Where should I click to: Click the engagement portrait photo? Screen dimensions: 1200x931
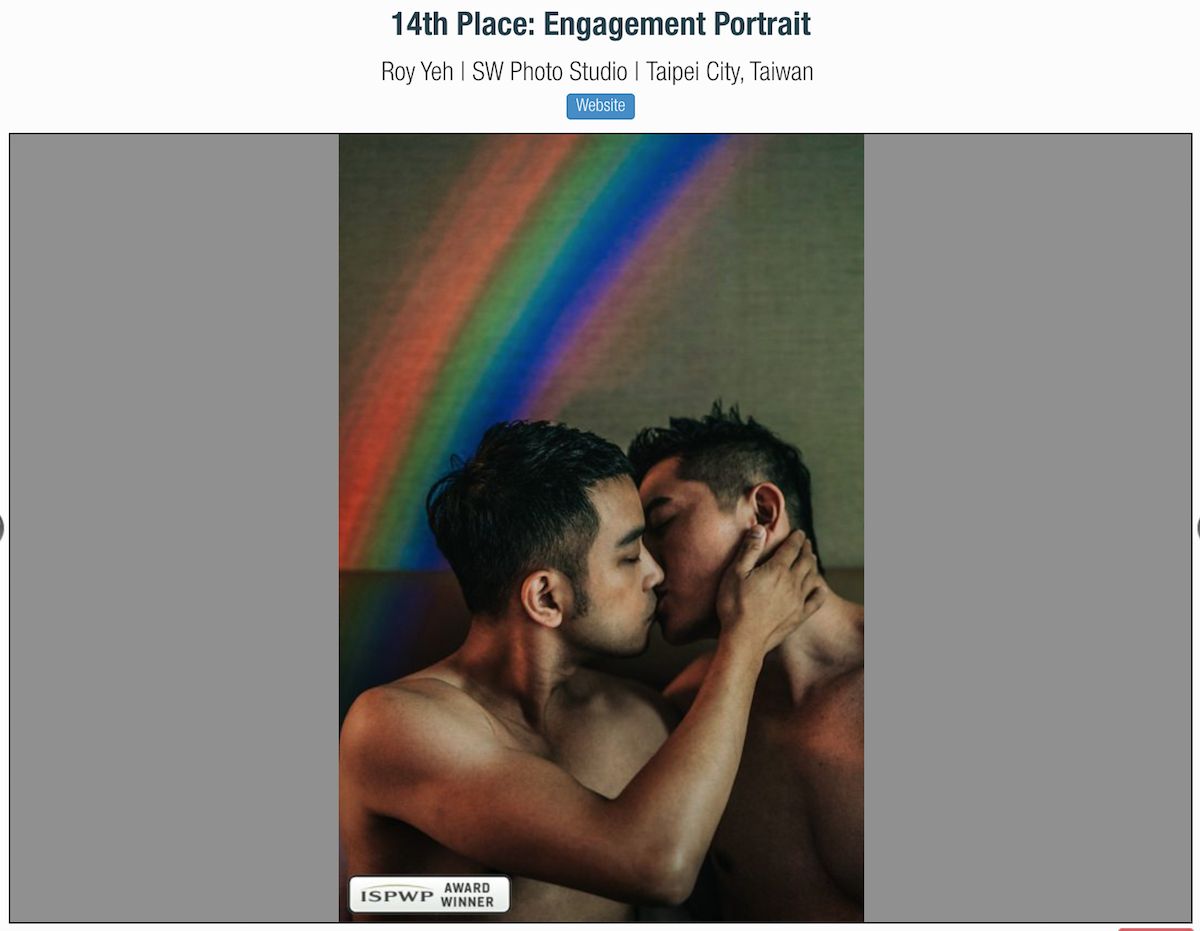point(601,528)
